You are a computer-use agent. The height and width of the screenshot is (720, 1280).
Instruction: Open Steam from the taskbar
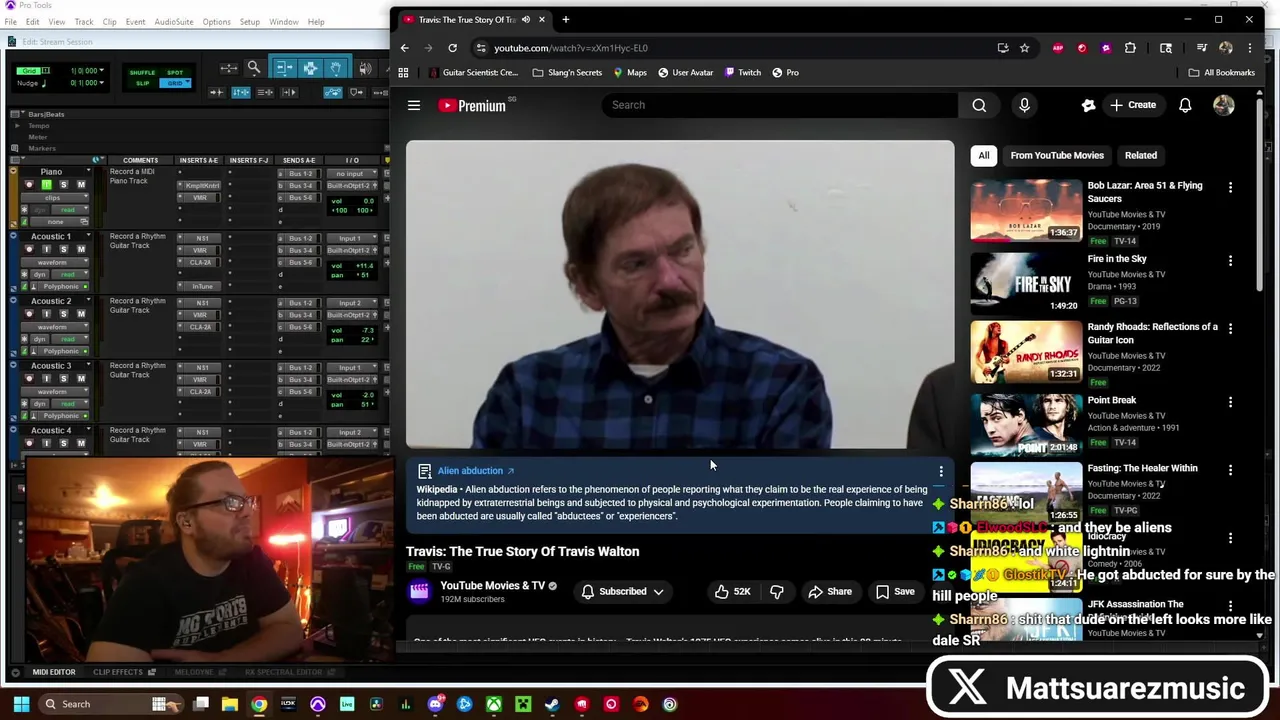552,704
